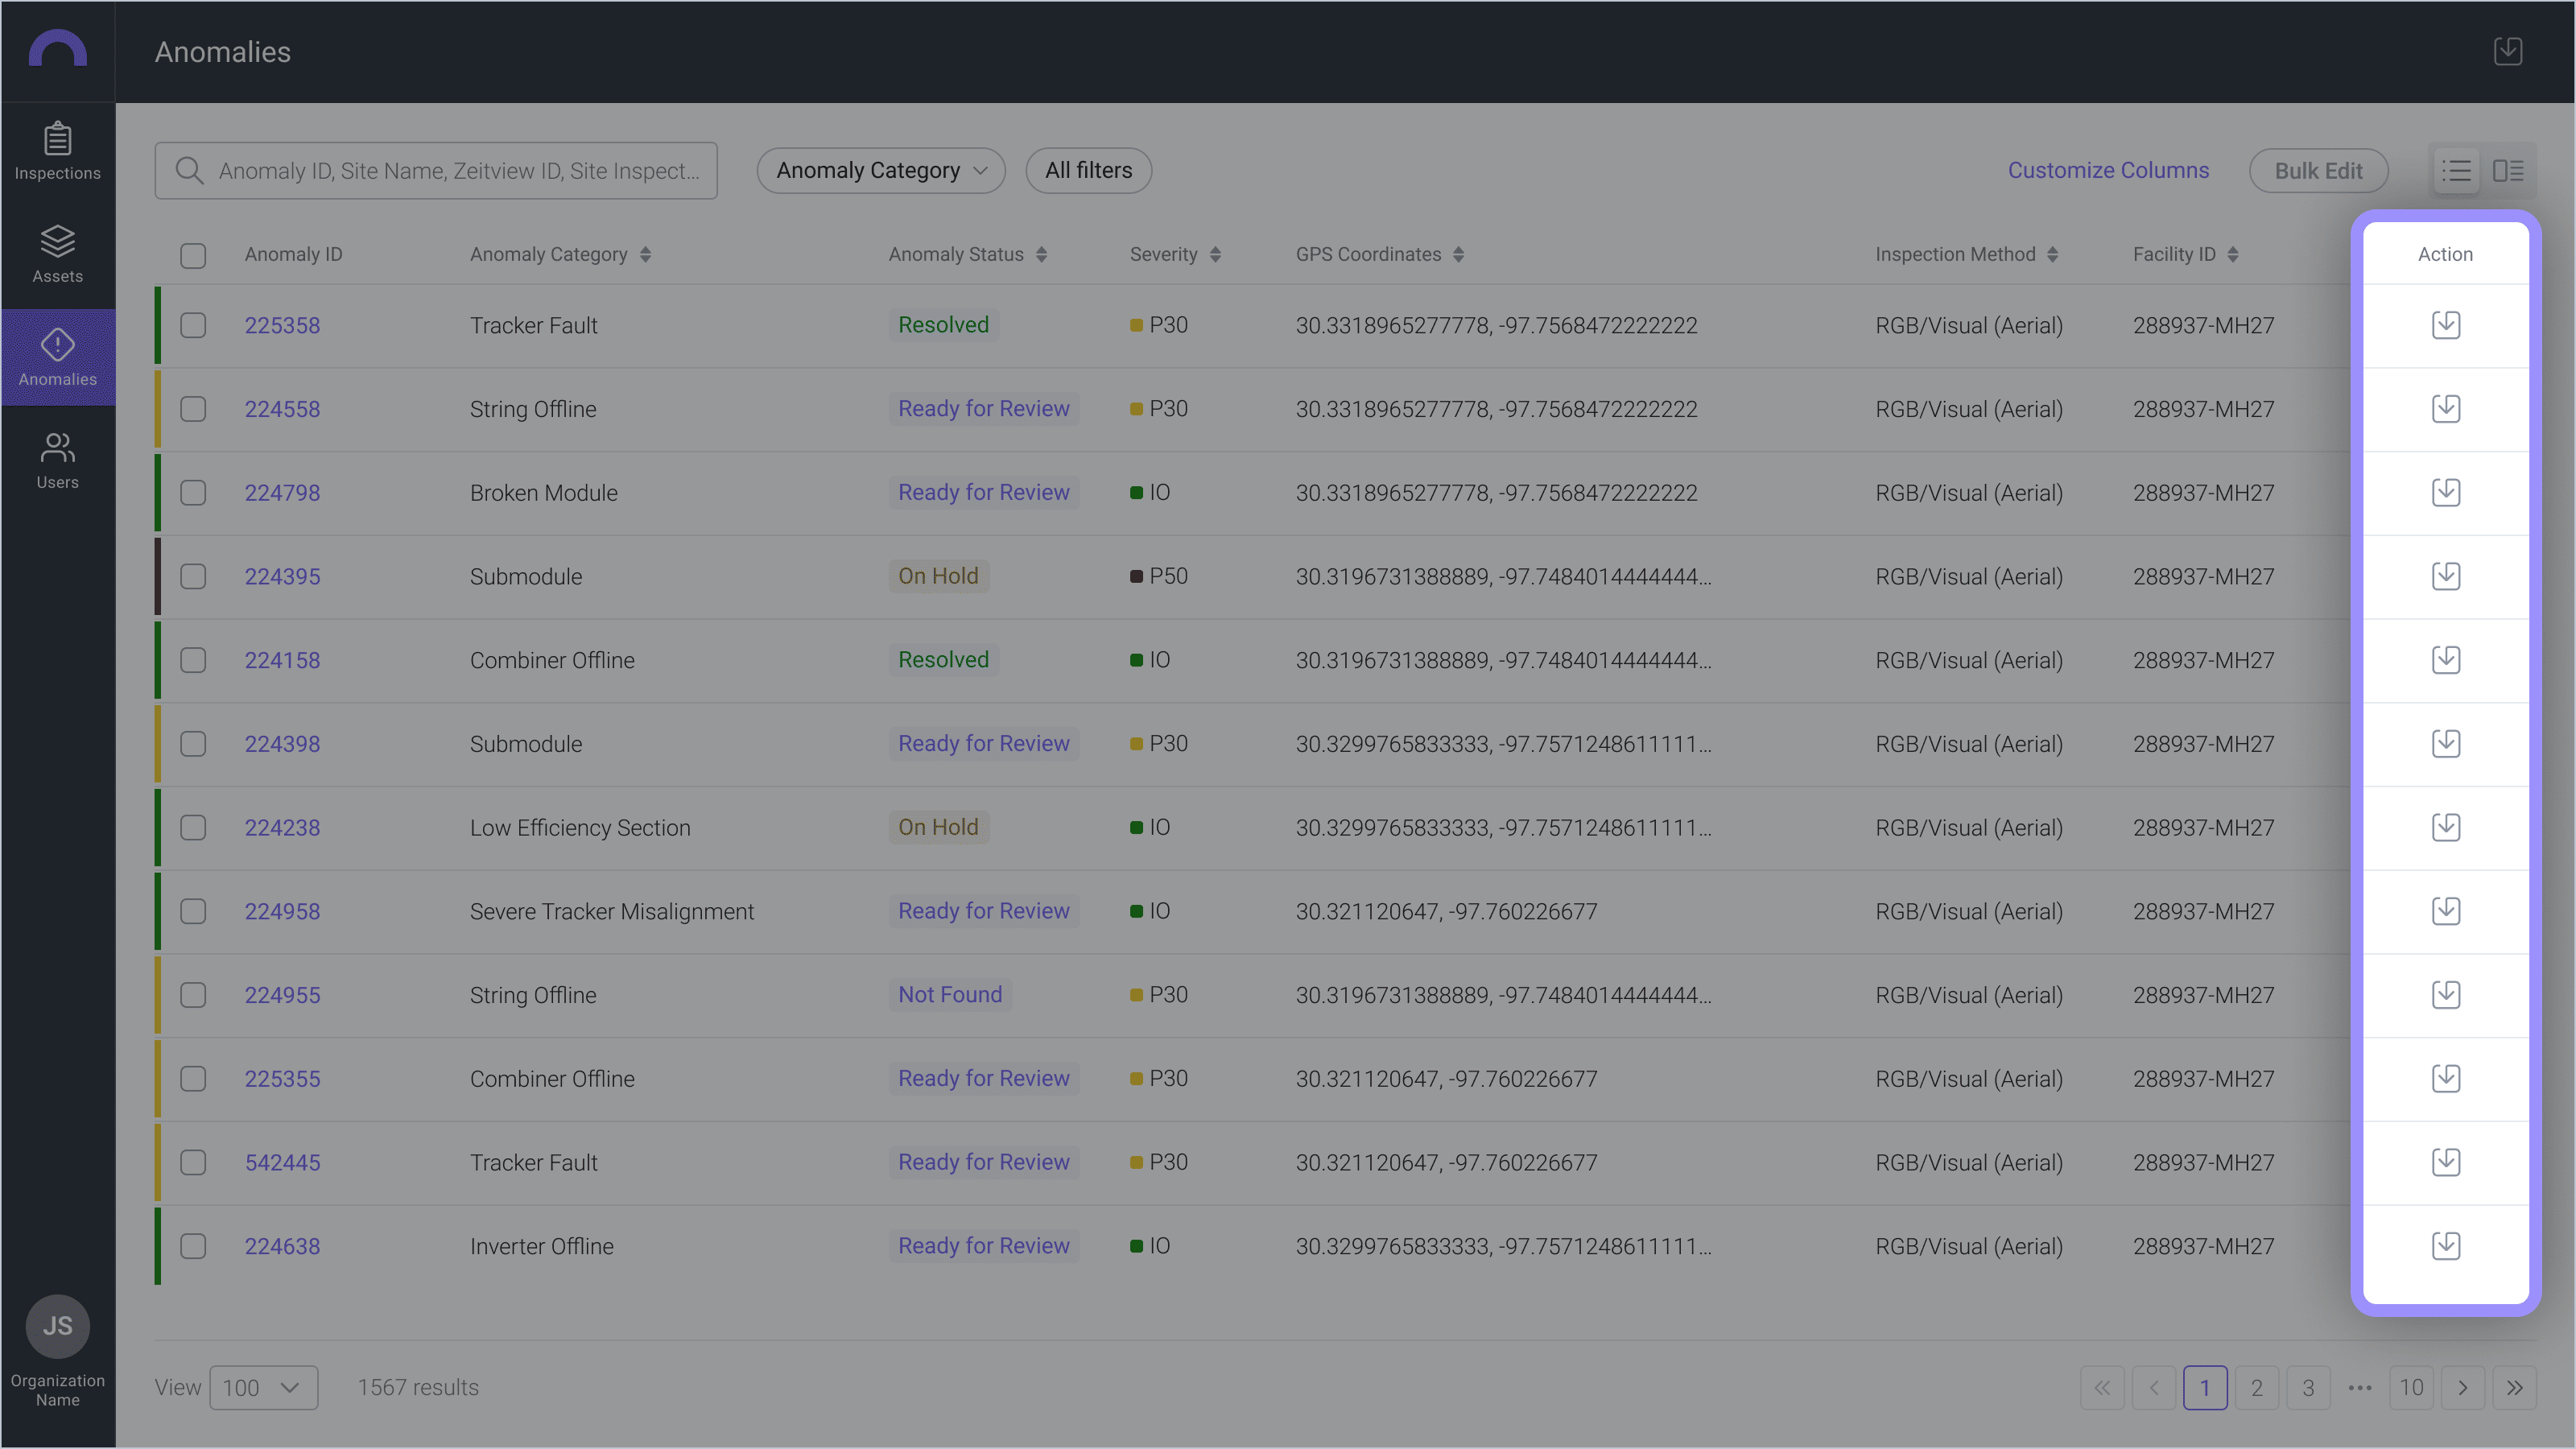The width and height of the screenshot is (2576, 1449).
Task: Select the checkbox for anomaly 224558
Action: 193,408
